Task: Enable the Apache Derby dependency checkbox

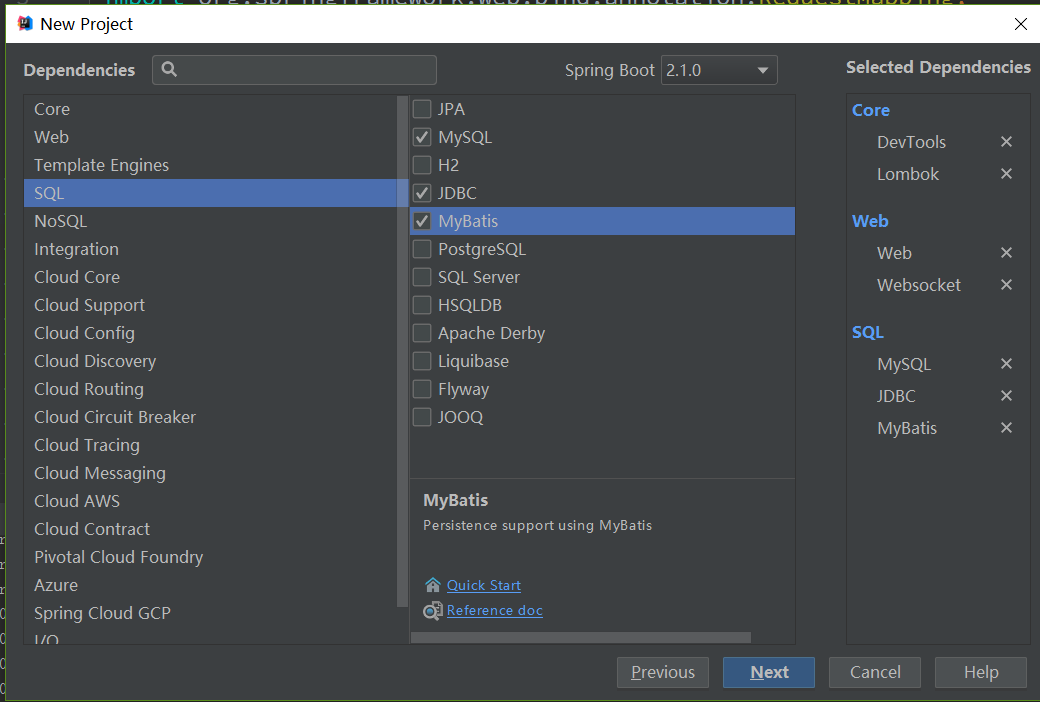Action: [x=422, y=333]
